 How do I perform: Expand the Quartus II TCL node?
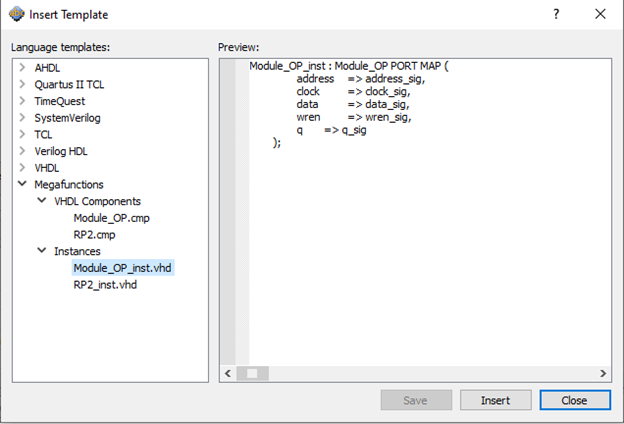click(x=23, y=85)
